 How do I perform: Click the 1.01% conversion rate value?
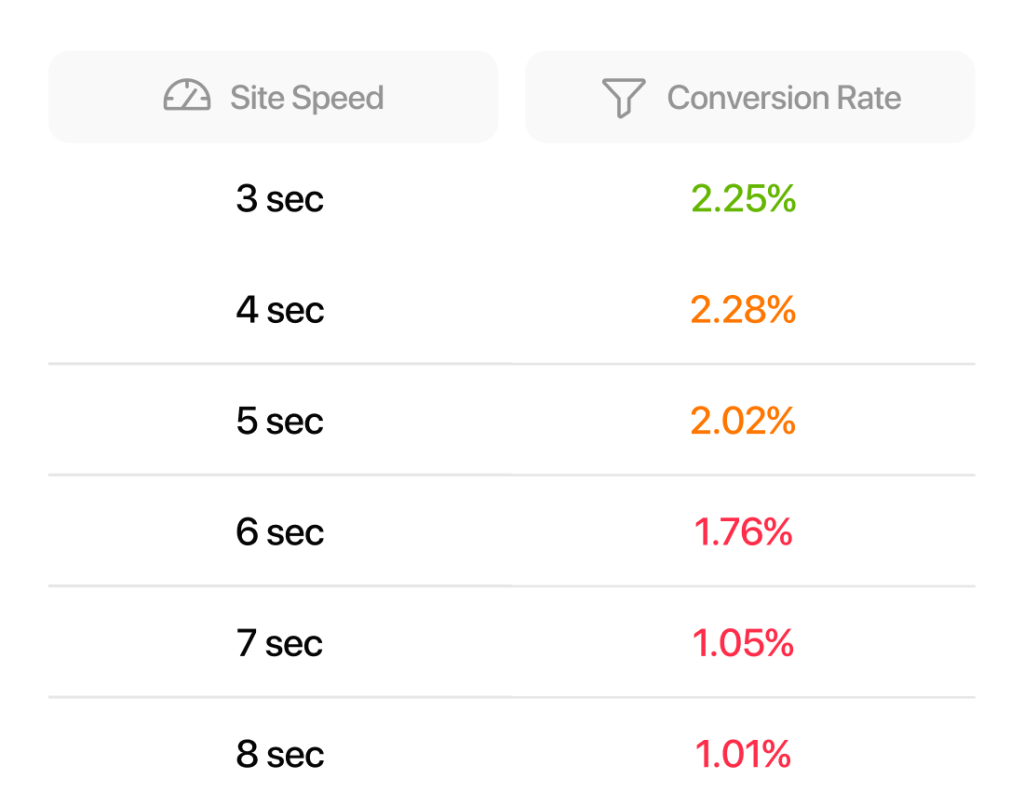pos(743,754)
